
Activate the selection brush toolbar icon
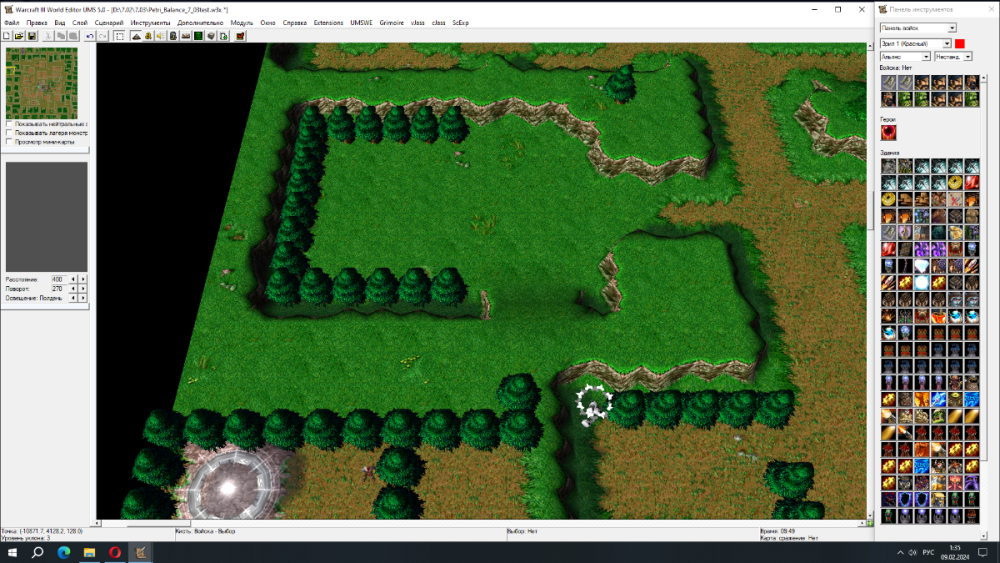pos(119,36)
